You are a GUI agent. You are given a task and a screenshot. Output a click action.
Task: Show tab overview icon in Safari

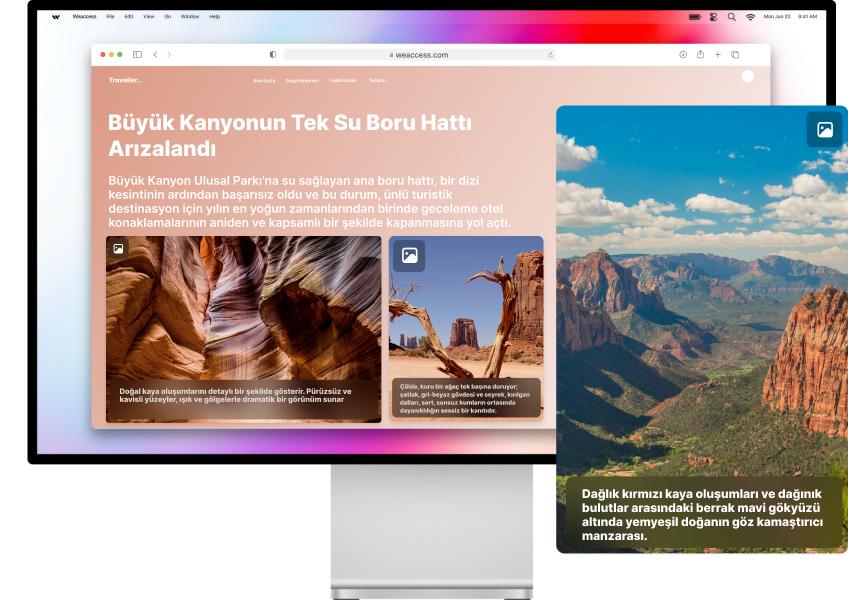pos(735,55)
